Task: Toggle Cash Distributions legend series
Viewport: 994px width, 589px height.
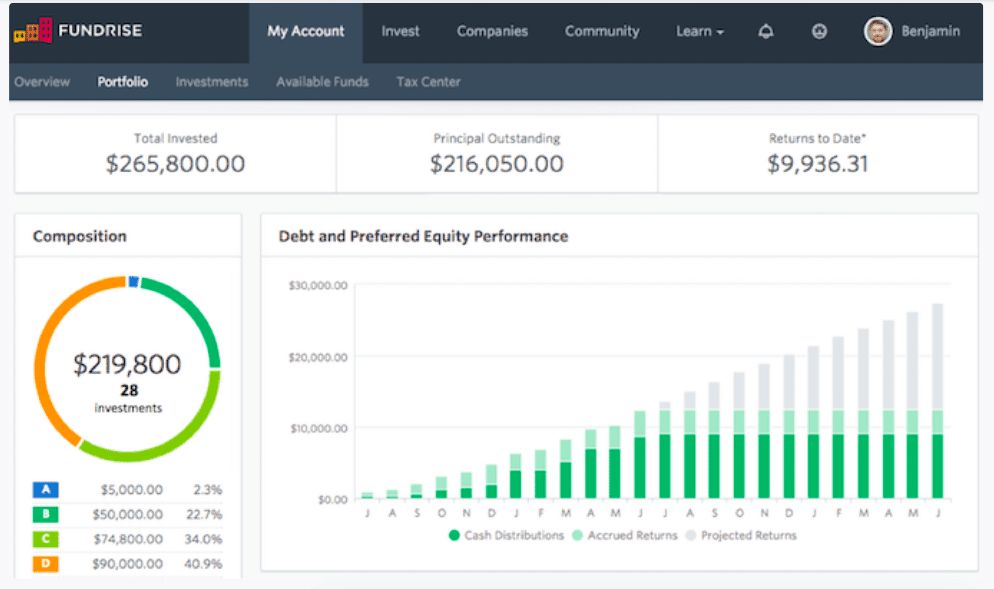Action: [x=506, y=536]
